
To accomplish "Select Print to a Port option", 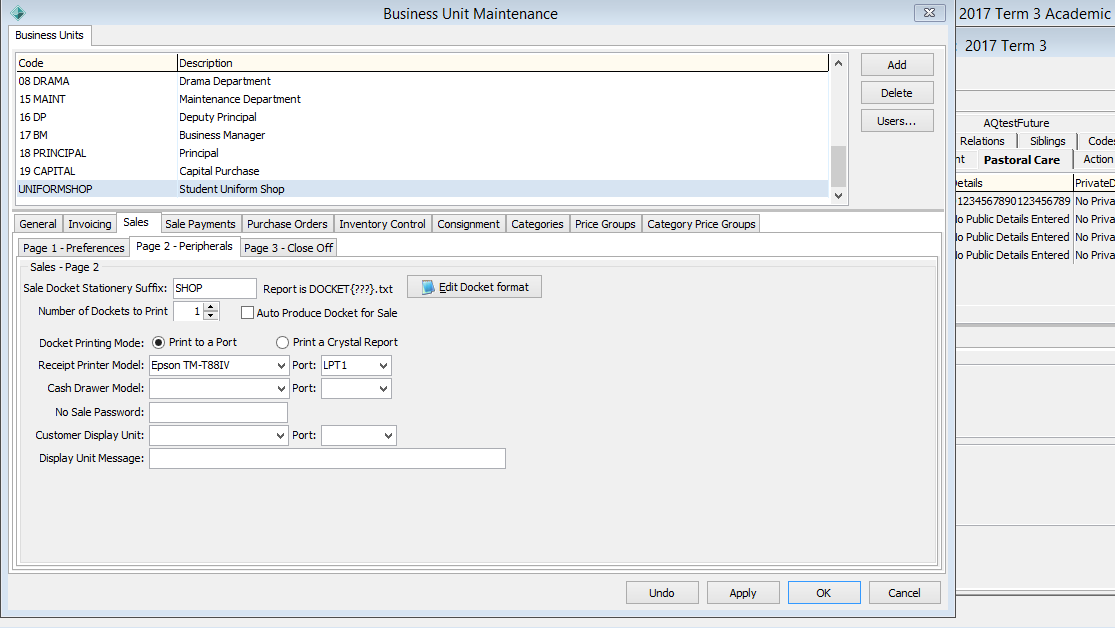I will [x=159, y=342].
